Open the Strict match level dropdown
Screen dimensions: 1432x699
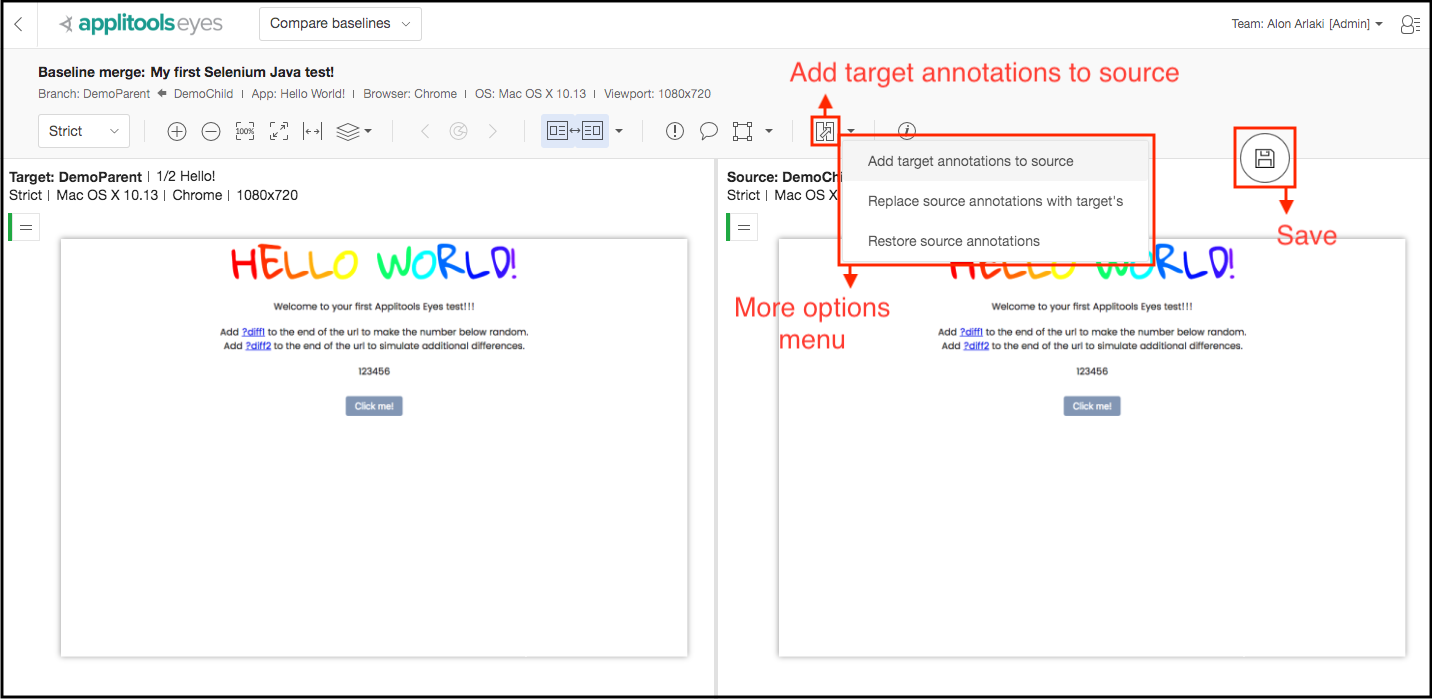[83, 131]
